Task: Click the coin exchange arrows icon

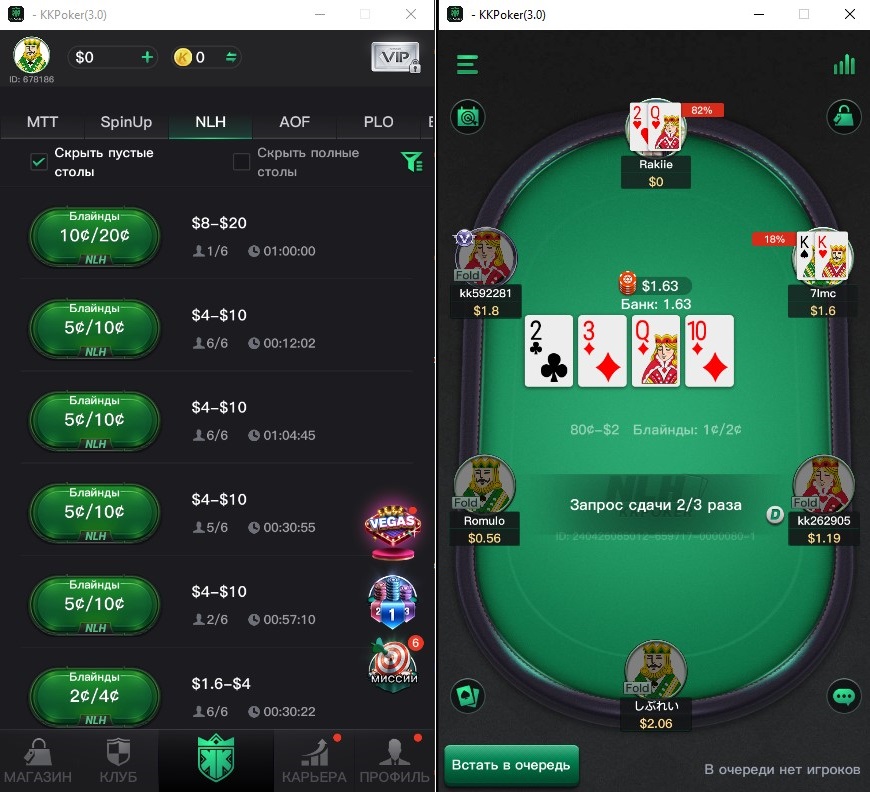Action: (231, 57)
